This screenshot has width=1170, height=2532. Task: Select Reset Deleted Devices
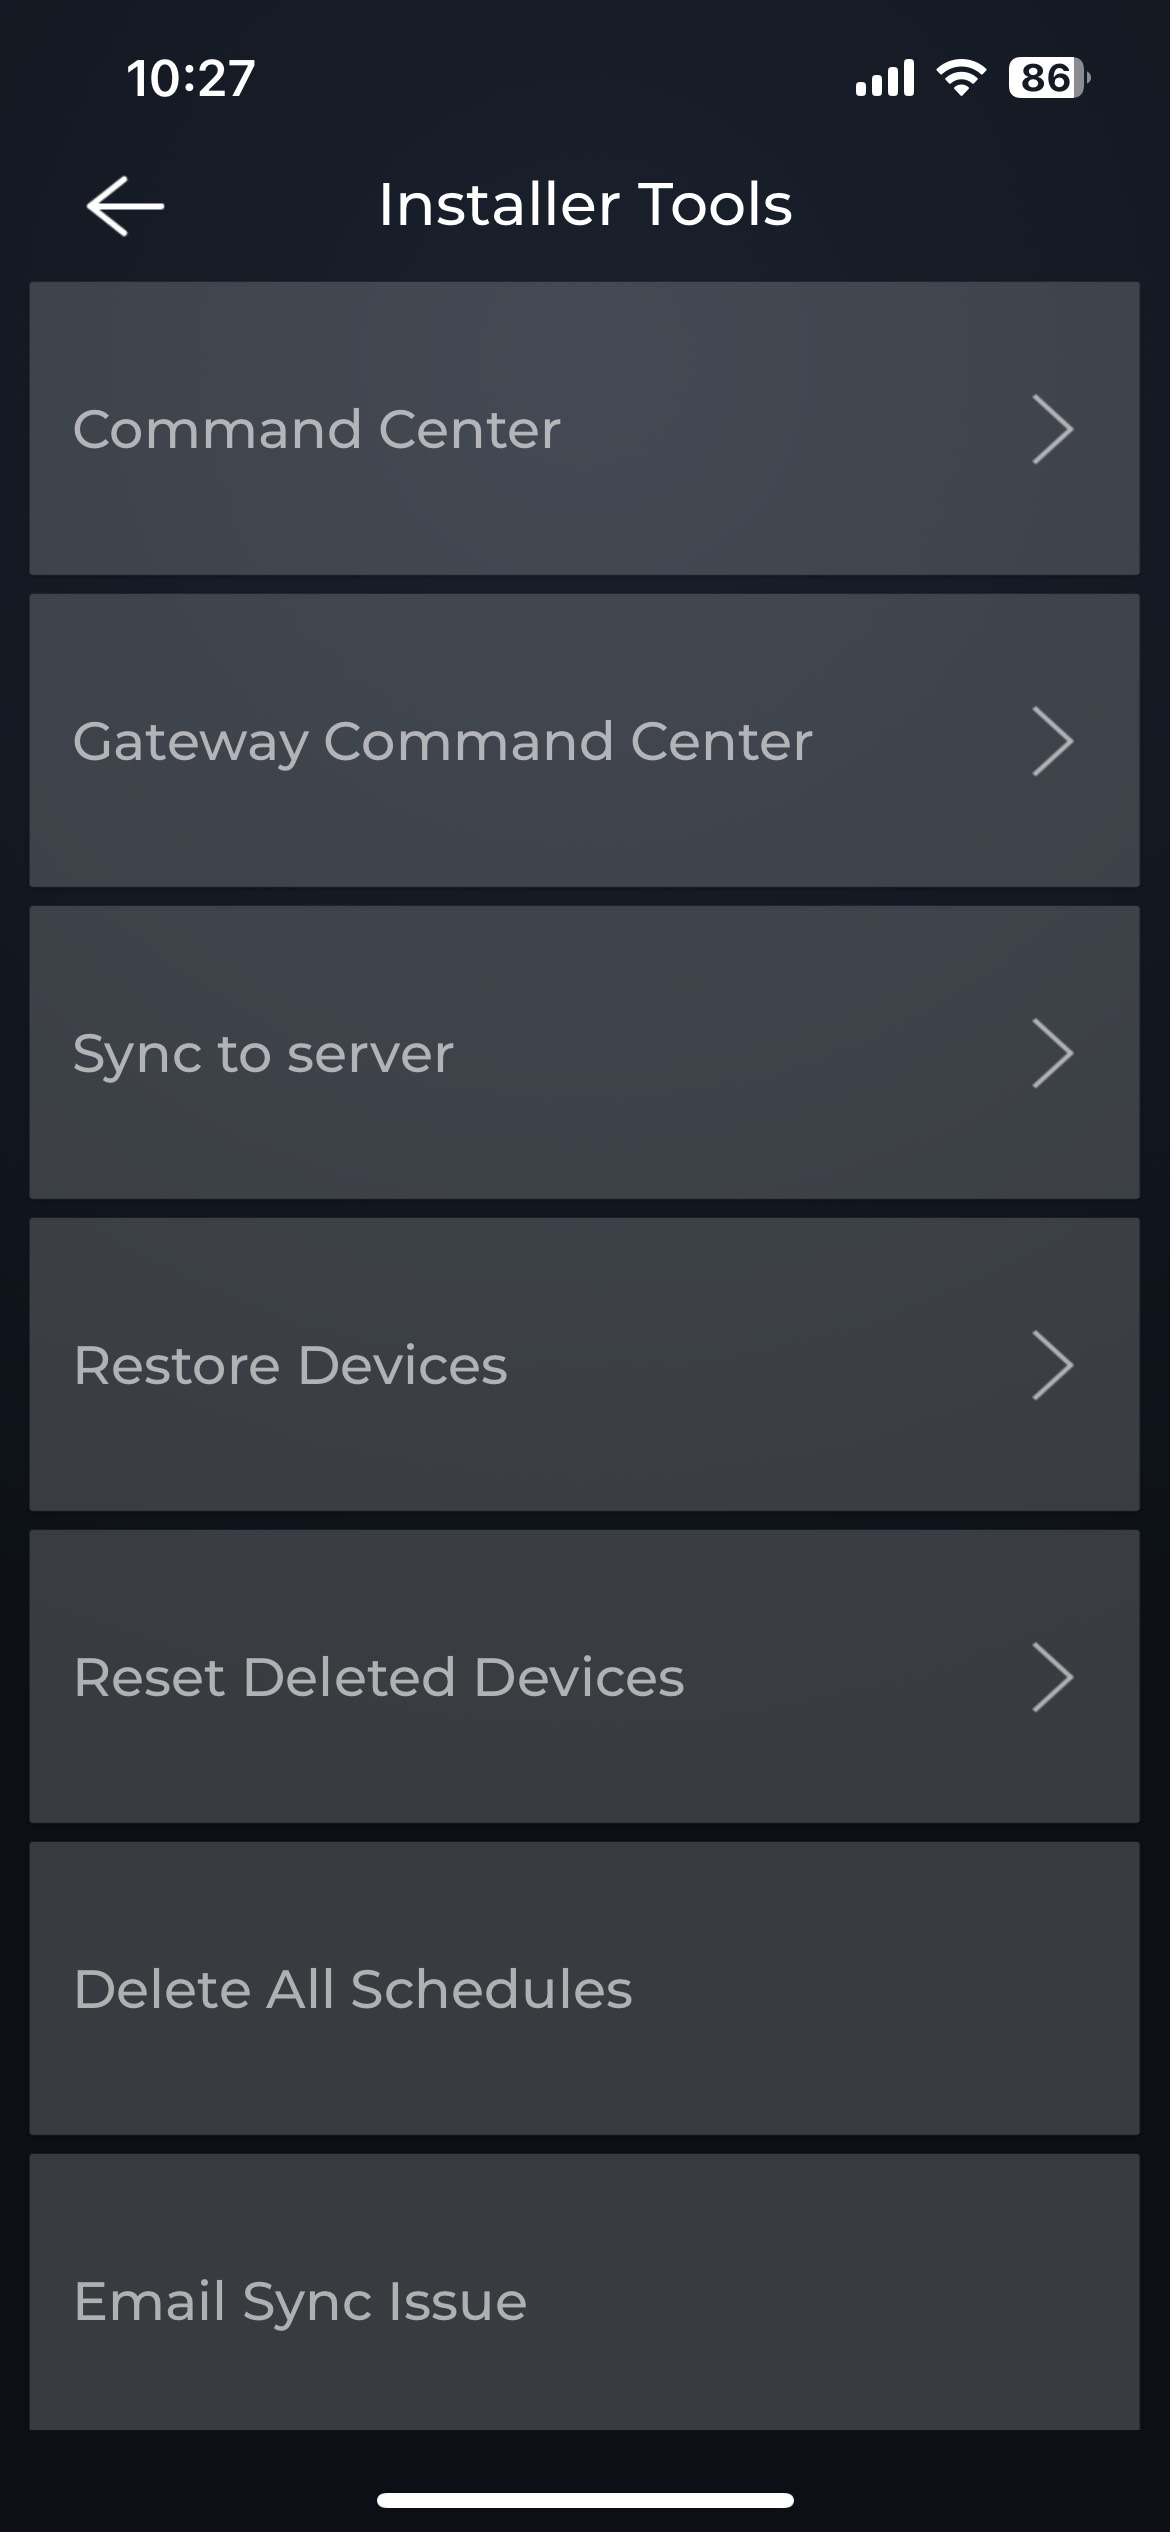(378, 1677)
